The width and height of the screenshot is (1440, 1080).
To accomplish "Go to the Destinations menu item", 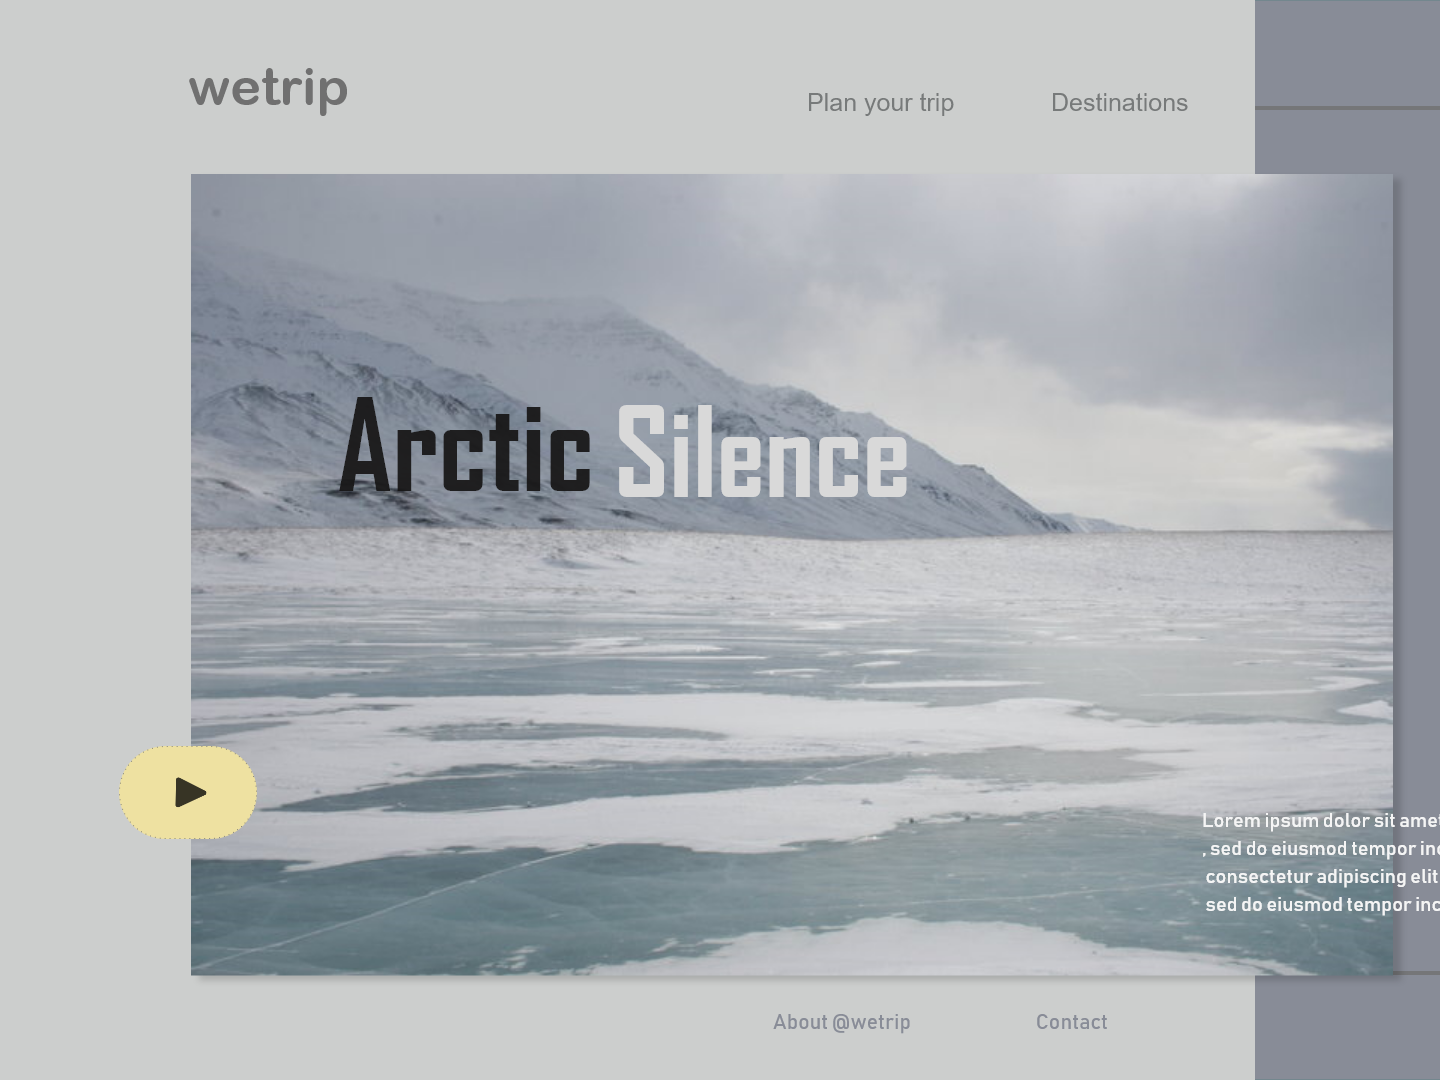I will coord(1119,103).
